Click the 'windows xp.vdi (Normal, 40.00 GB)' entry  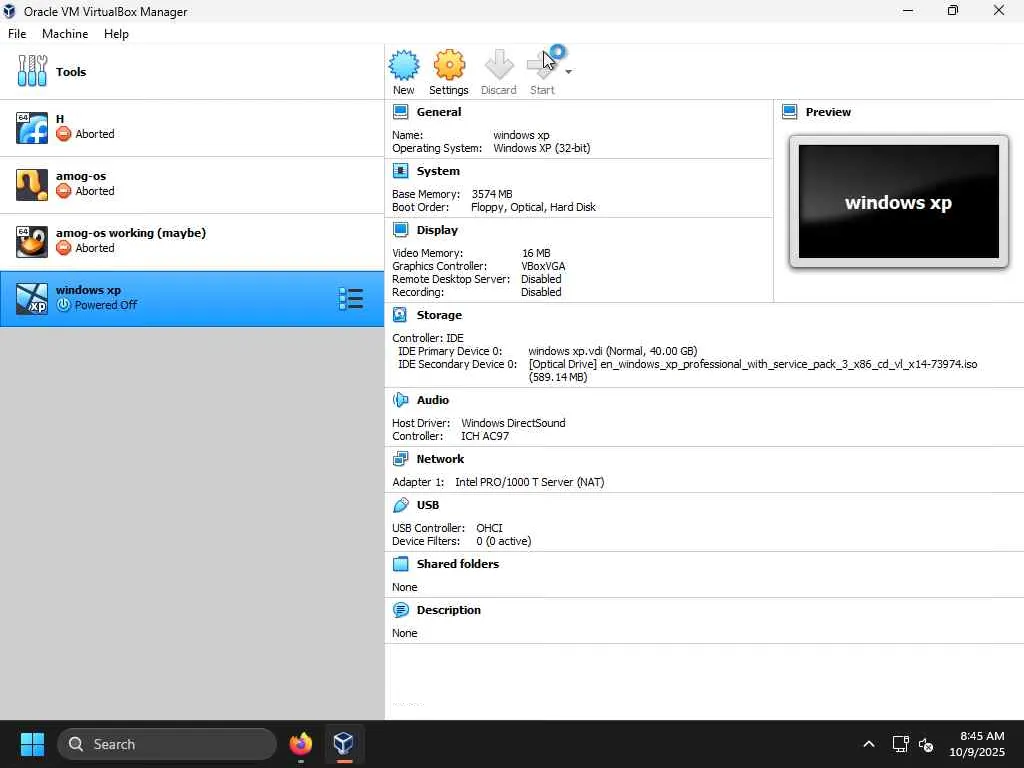coord(613,351)
